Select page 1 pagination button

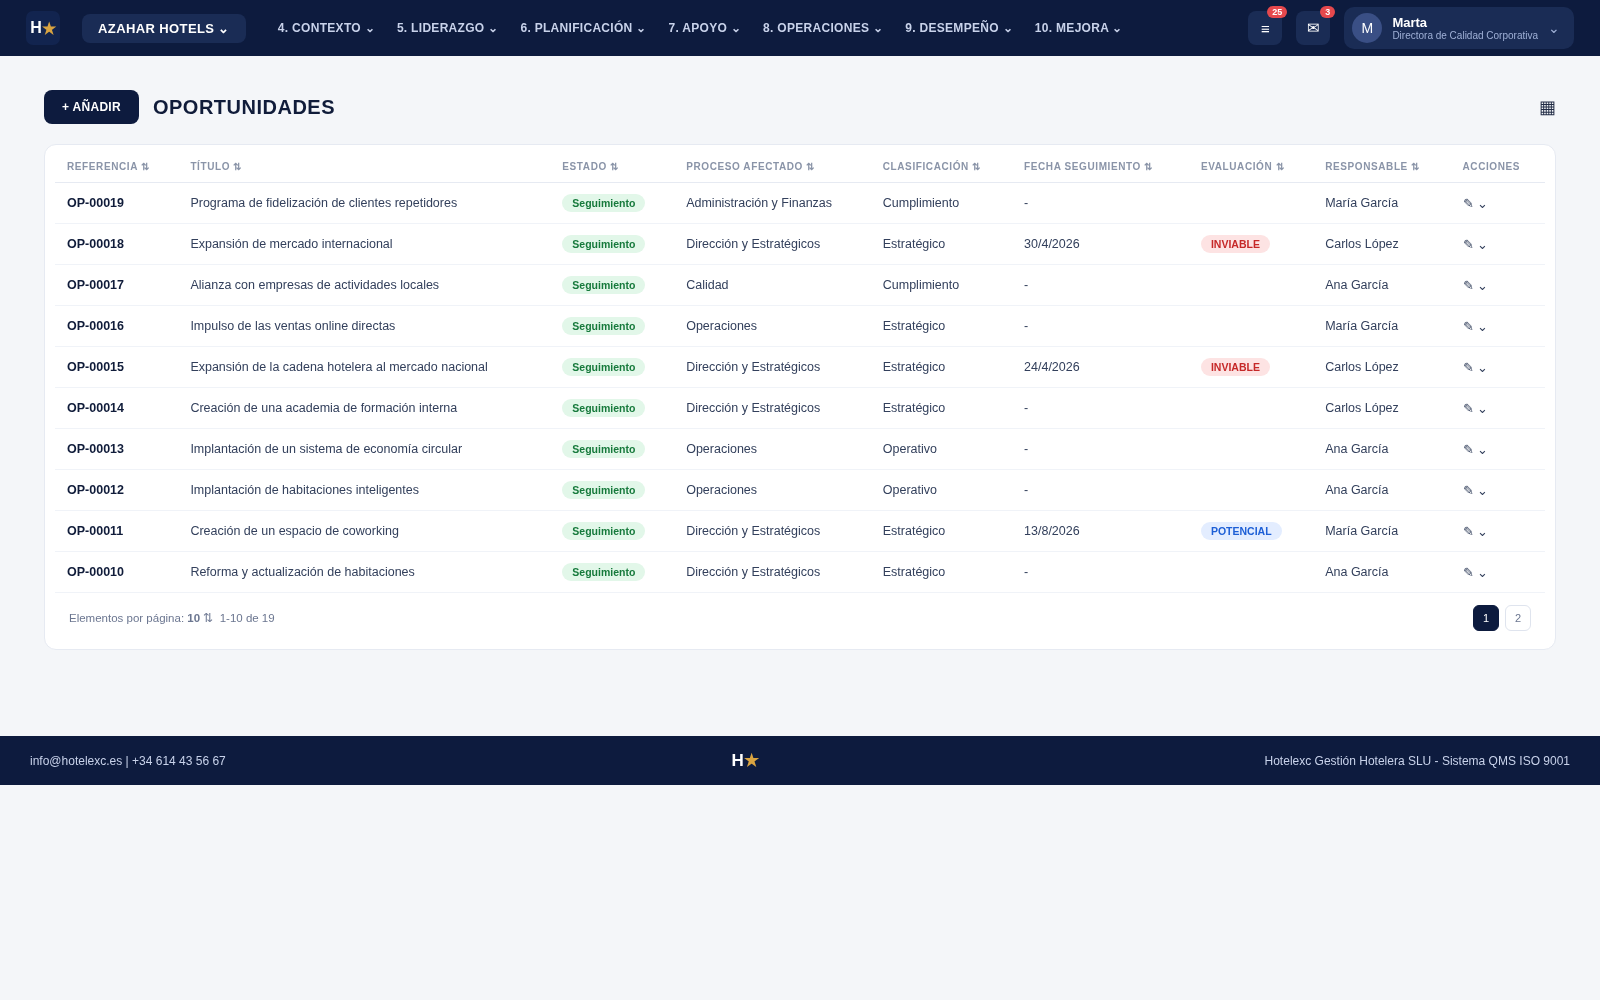pyautogui.click(x=1486, y=618)
